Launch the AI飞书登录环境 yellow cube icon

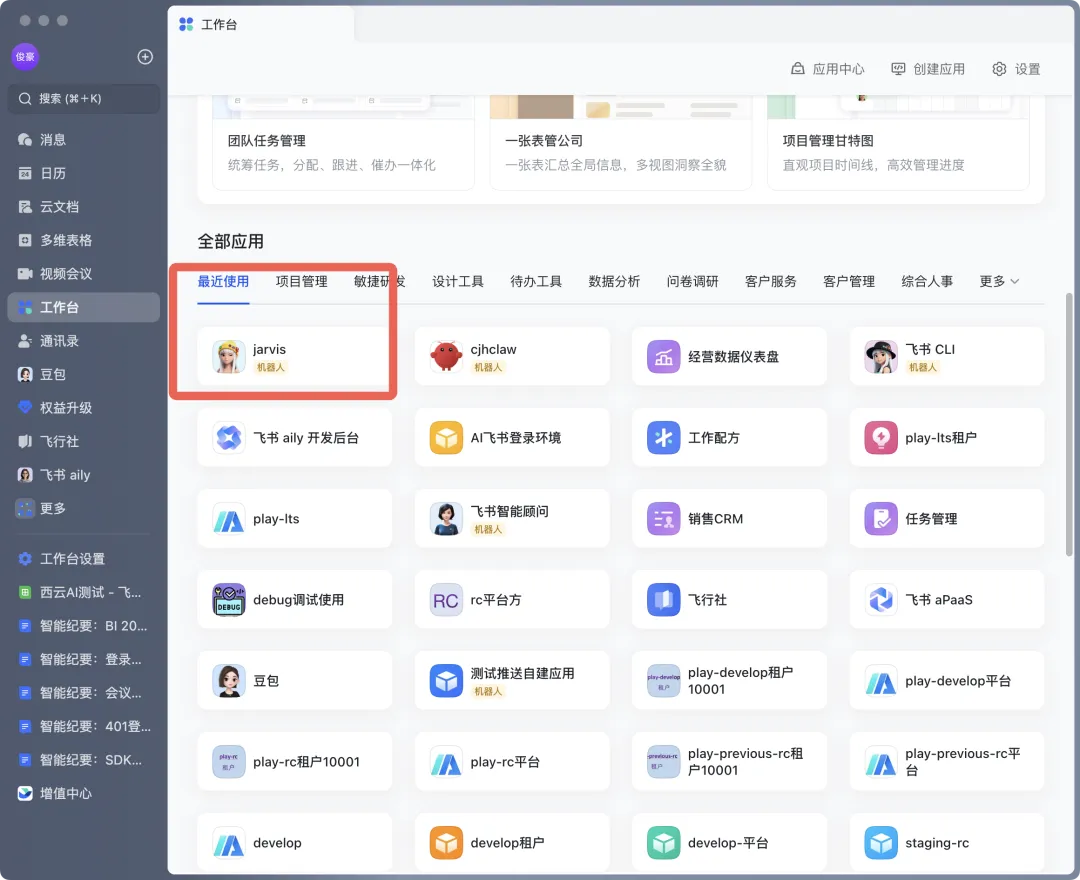pos(446,438)
